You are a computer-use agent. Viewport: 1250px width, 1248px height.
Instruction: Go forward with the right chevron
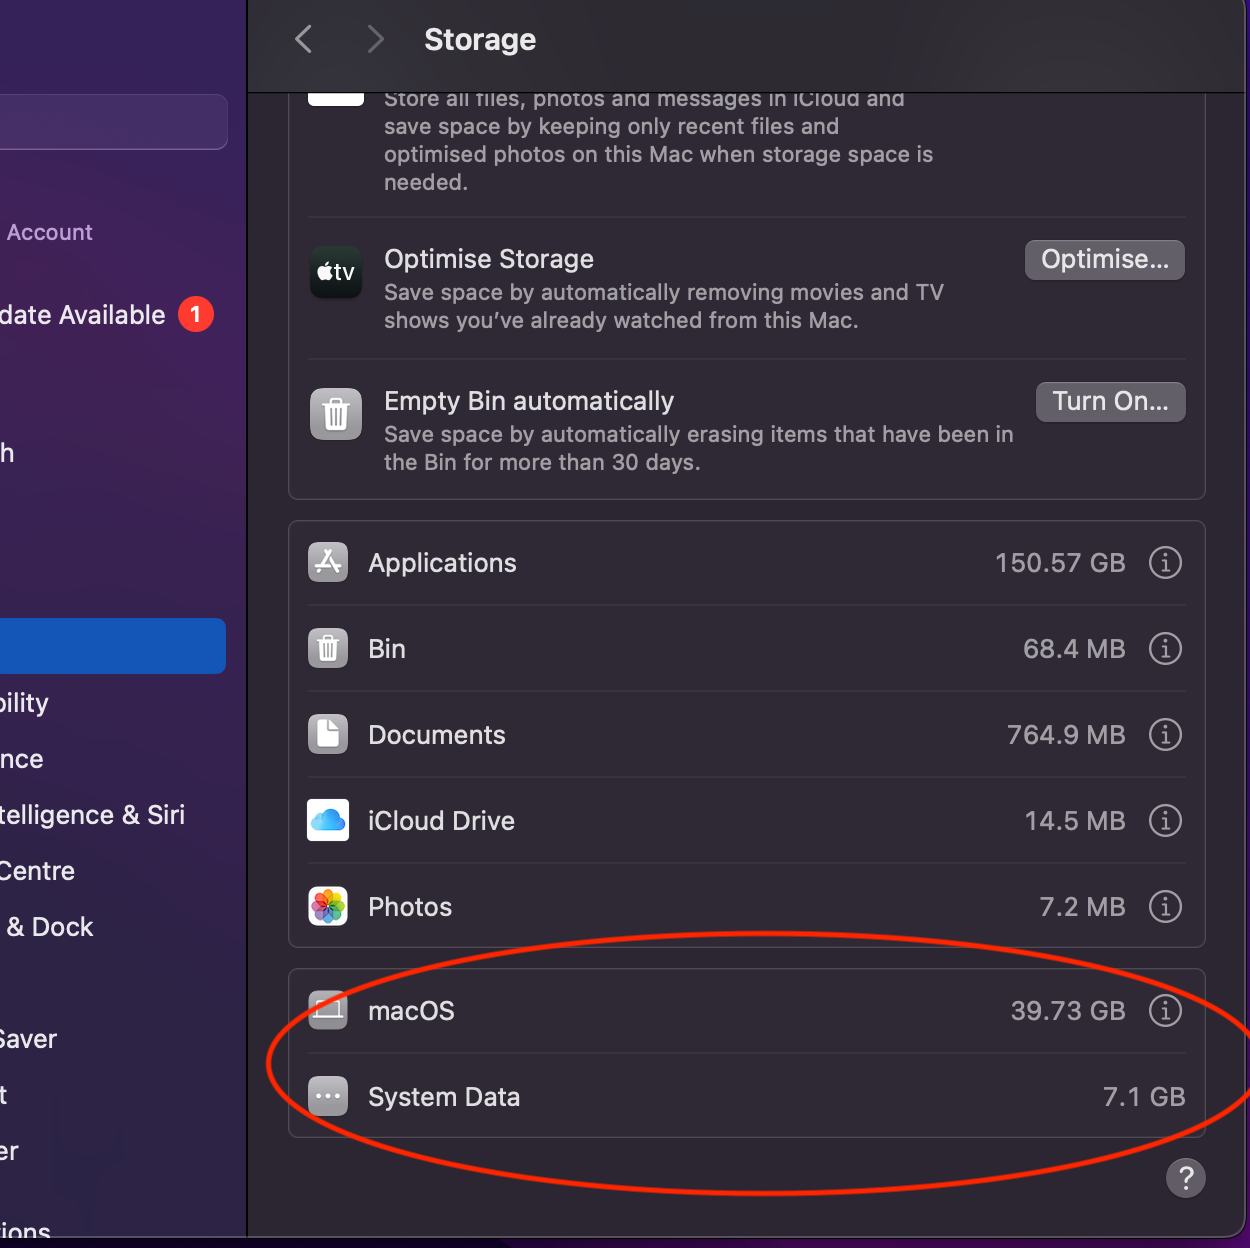click(375, 39)
